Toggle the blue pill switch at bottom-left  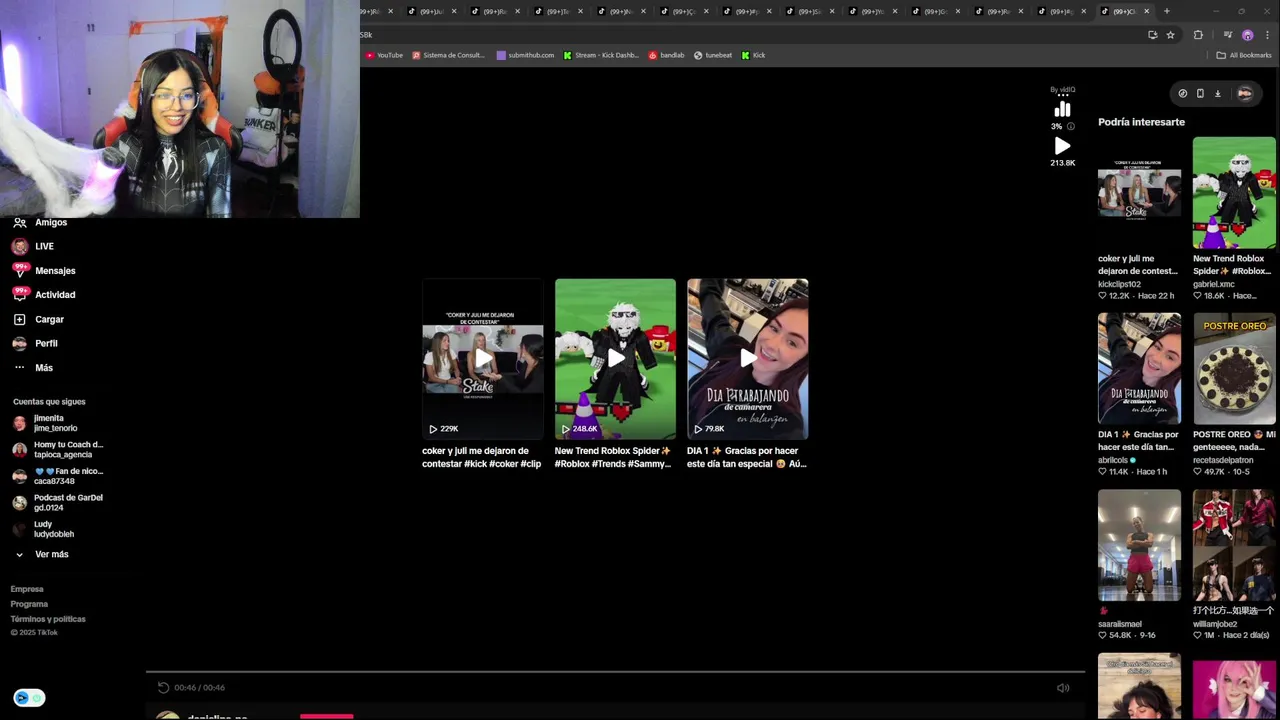click(x=29, y=698)
